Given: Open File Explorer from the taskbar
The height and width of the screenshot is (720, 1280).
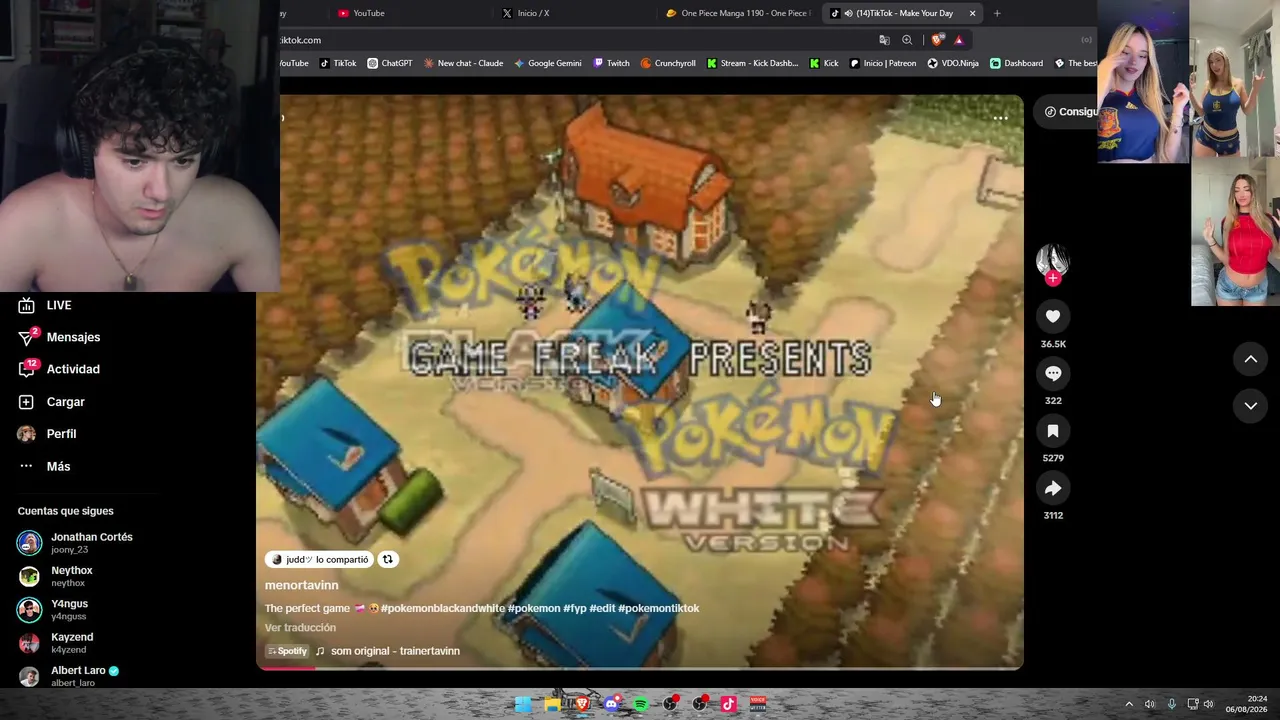Looking at the screenshot, I should point(552,704).
